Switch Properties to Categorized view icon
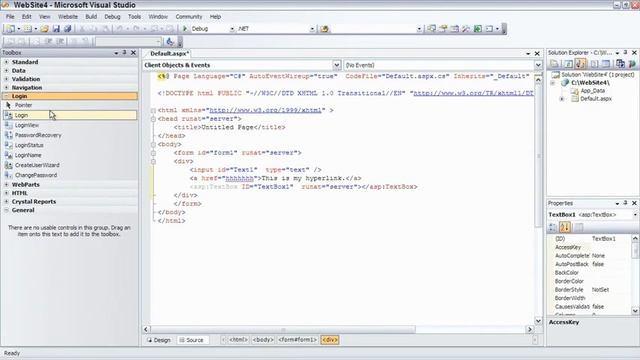 (x=553, y=227)
